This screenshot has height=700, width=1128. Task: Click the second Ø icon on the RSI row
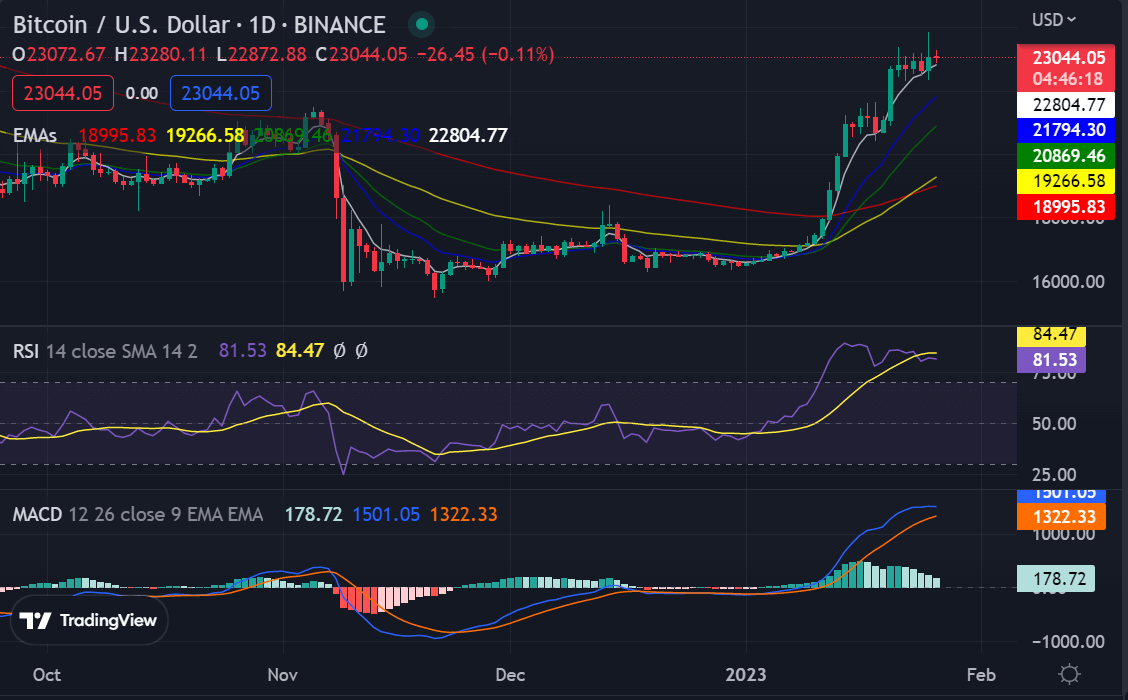(361, 351)
